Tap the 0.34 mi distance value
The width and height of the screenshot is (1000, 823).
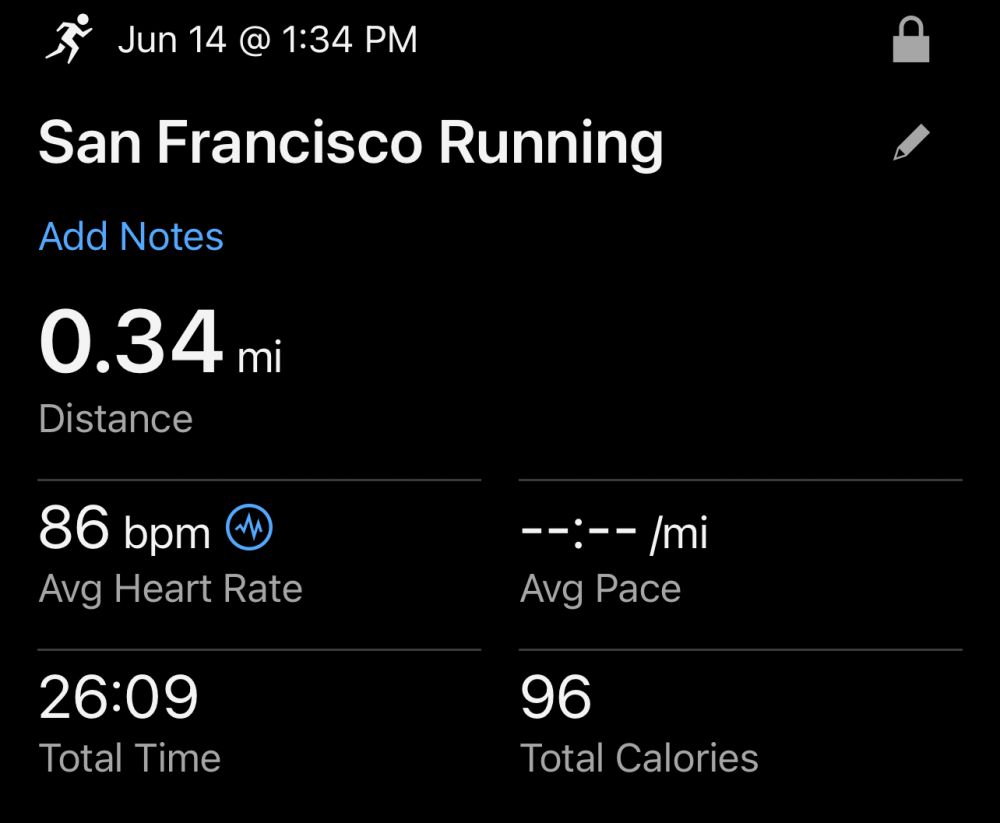coord(130,343)
